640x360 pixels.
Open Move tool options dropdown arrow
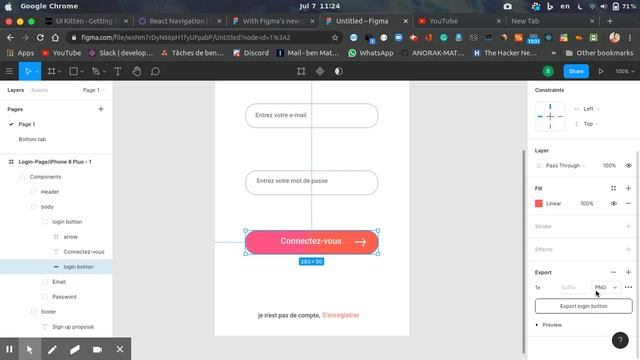coord(37,72)
